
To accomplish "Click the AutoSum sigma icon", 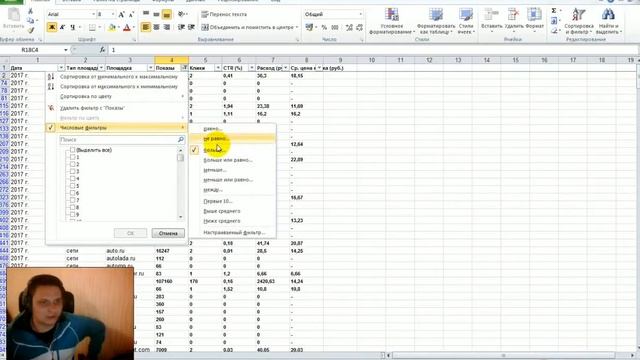I will coord(554,11).
